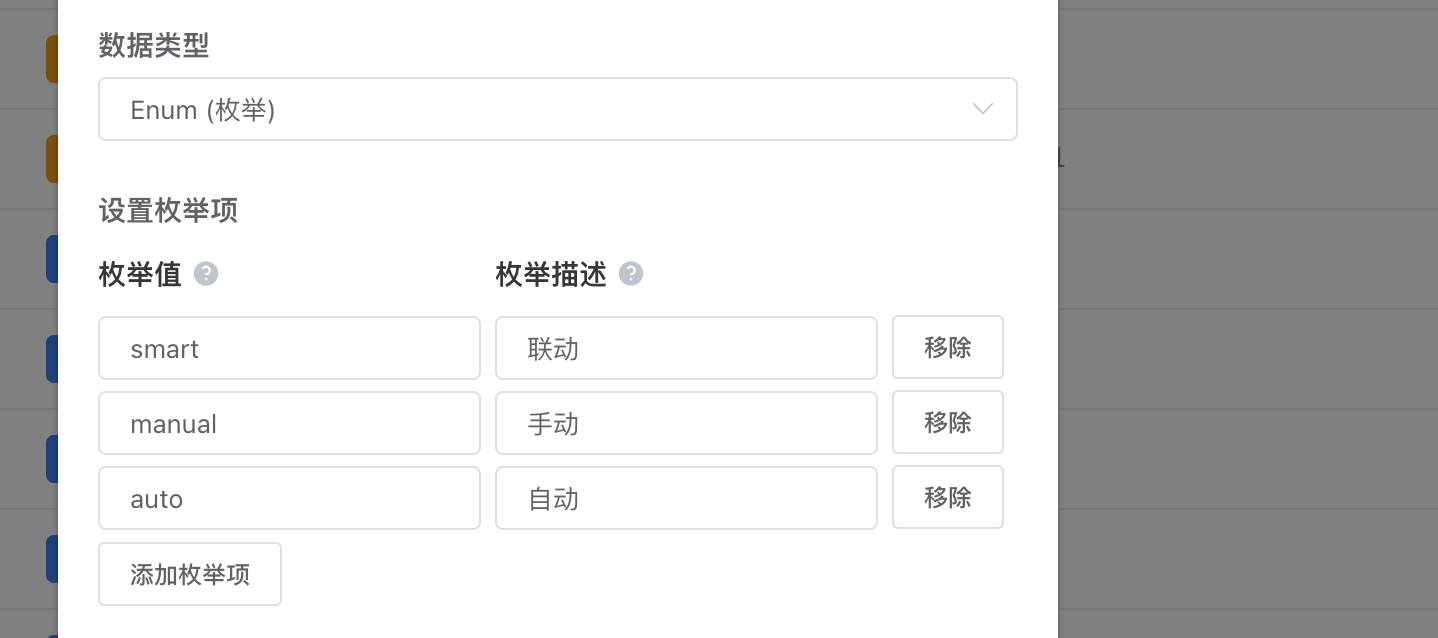Click the 设置枚举项 section label
1438x638 pixels.
point(168,211)
